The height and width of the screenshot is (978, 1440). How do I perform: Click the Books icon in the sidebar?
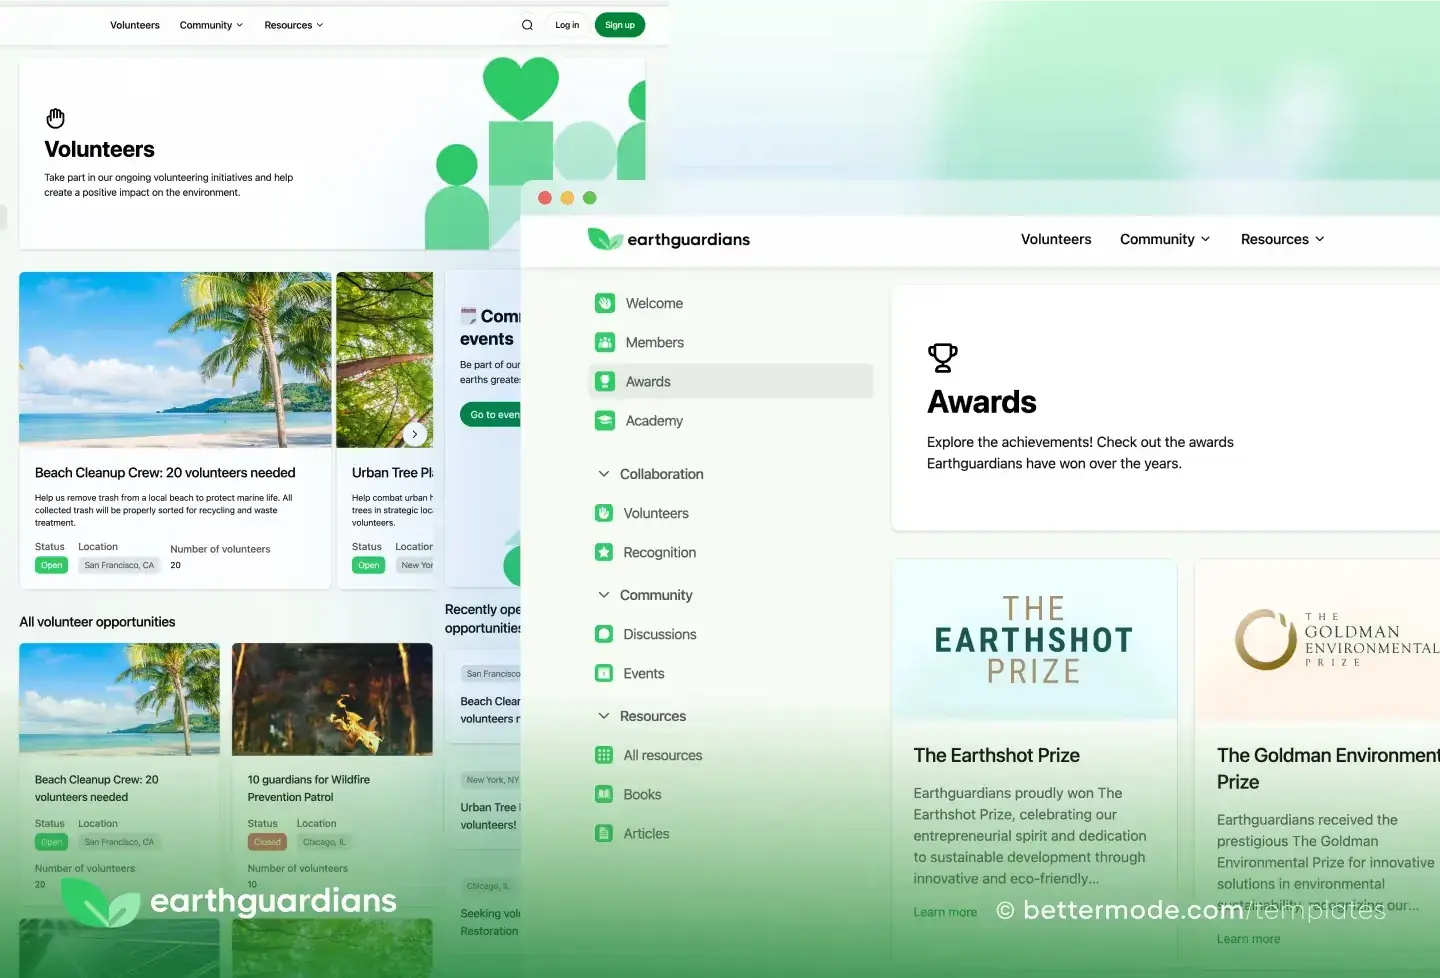pos(604,794)
